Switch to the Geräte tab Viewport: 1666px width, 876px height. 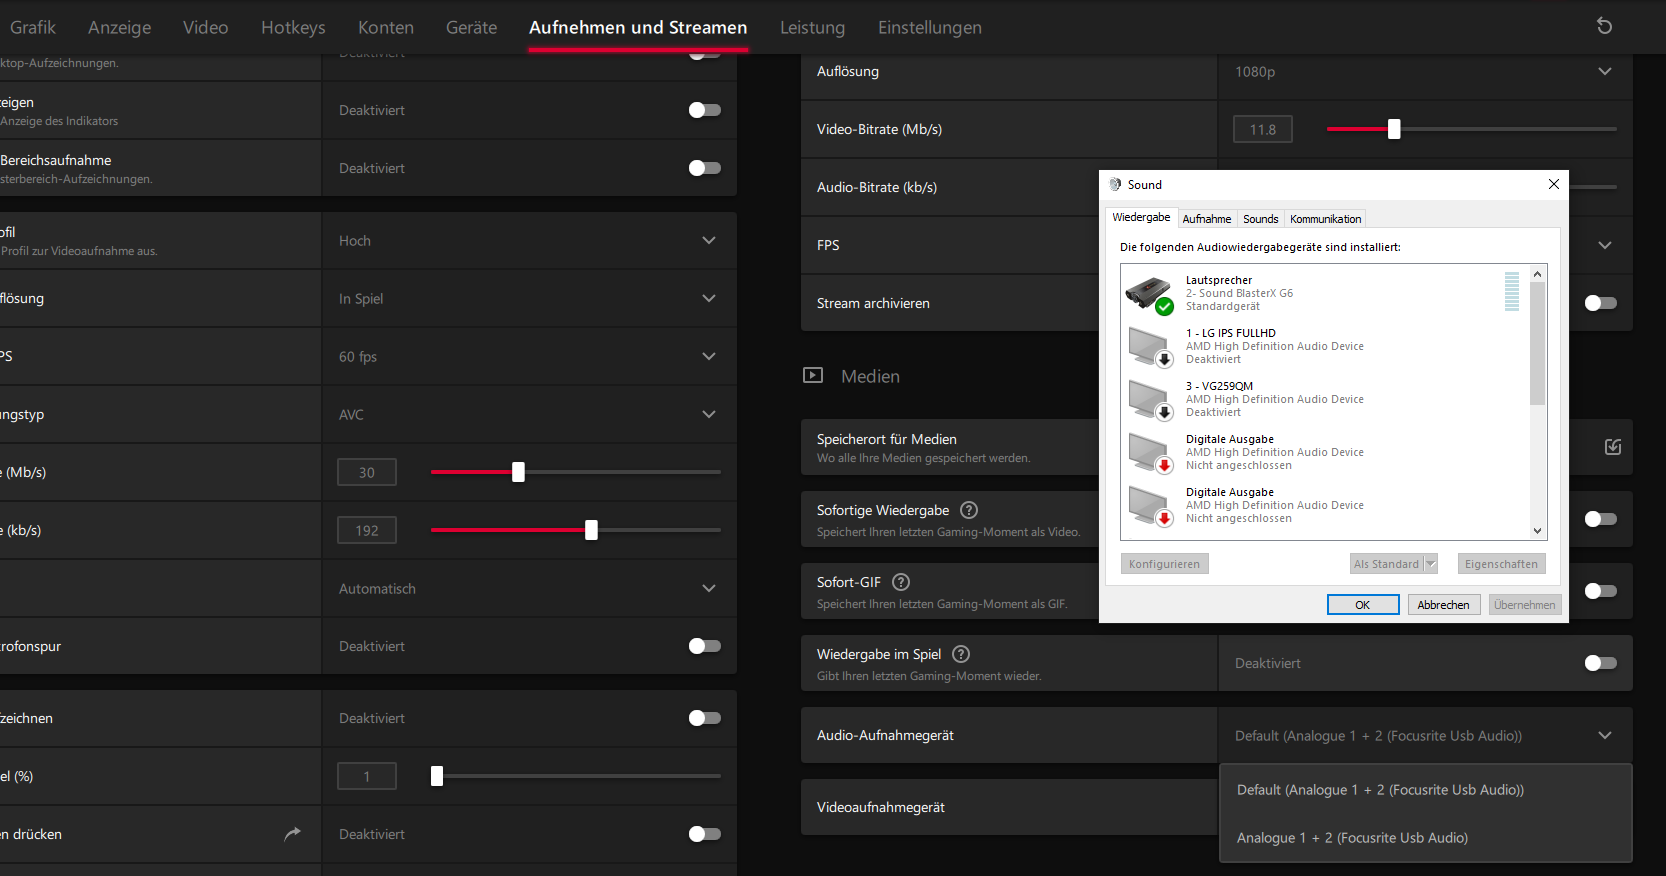tap(471, 27)
